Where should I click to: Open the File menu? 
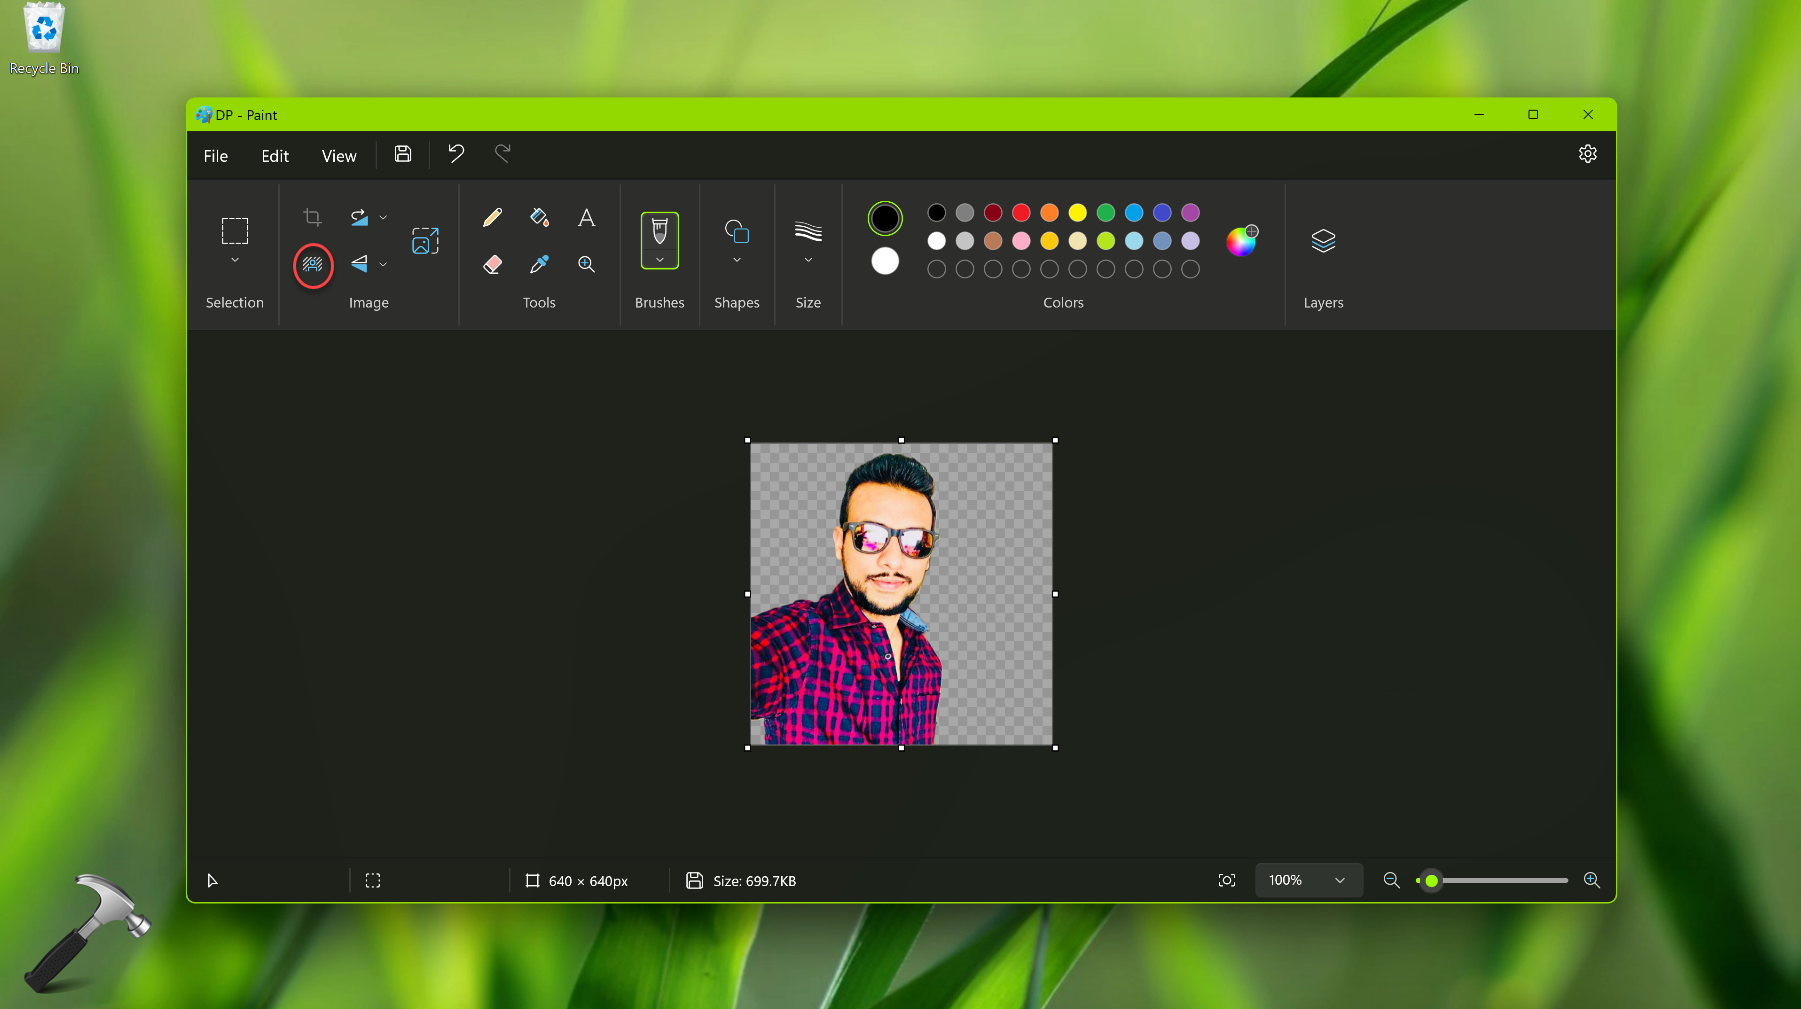215,155
